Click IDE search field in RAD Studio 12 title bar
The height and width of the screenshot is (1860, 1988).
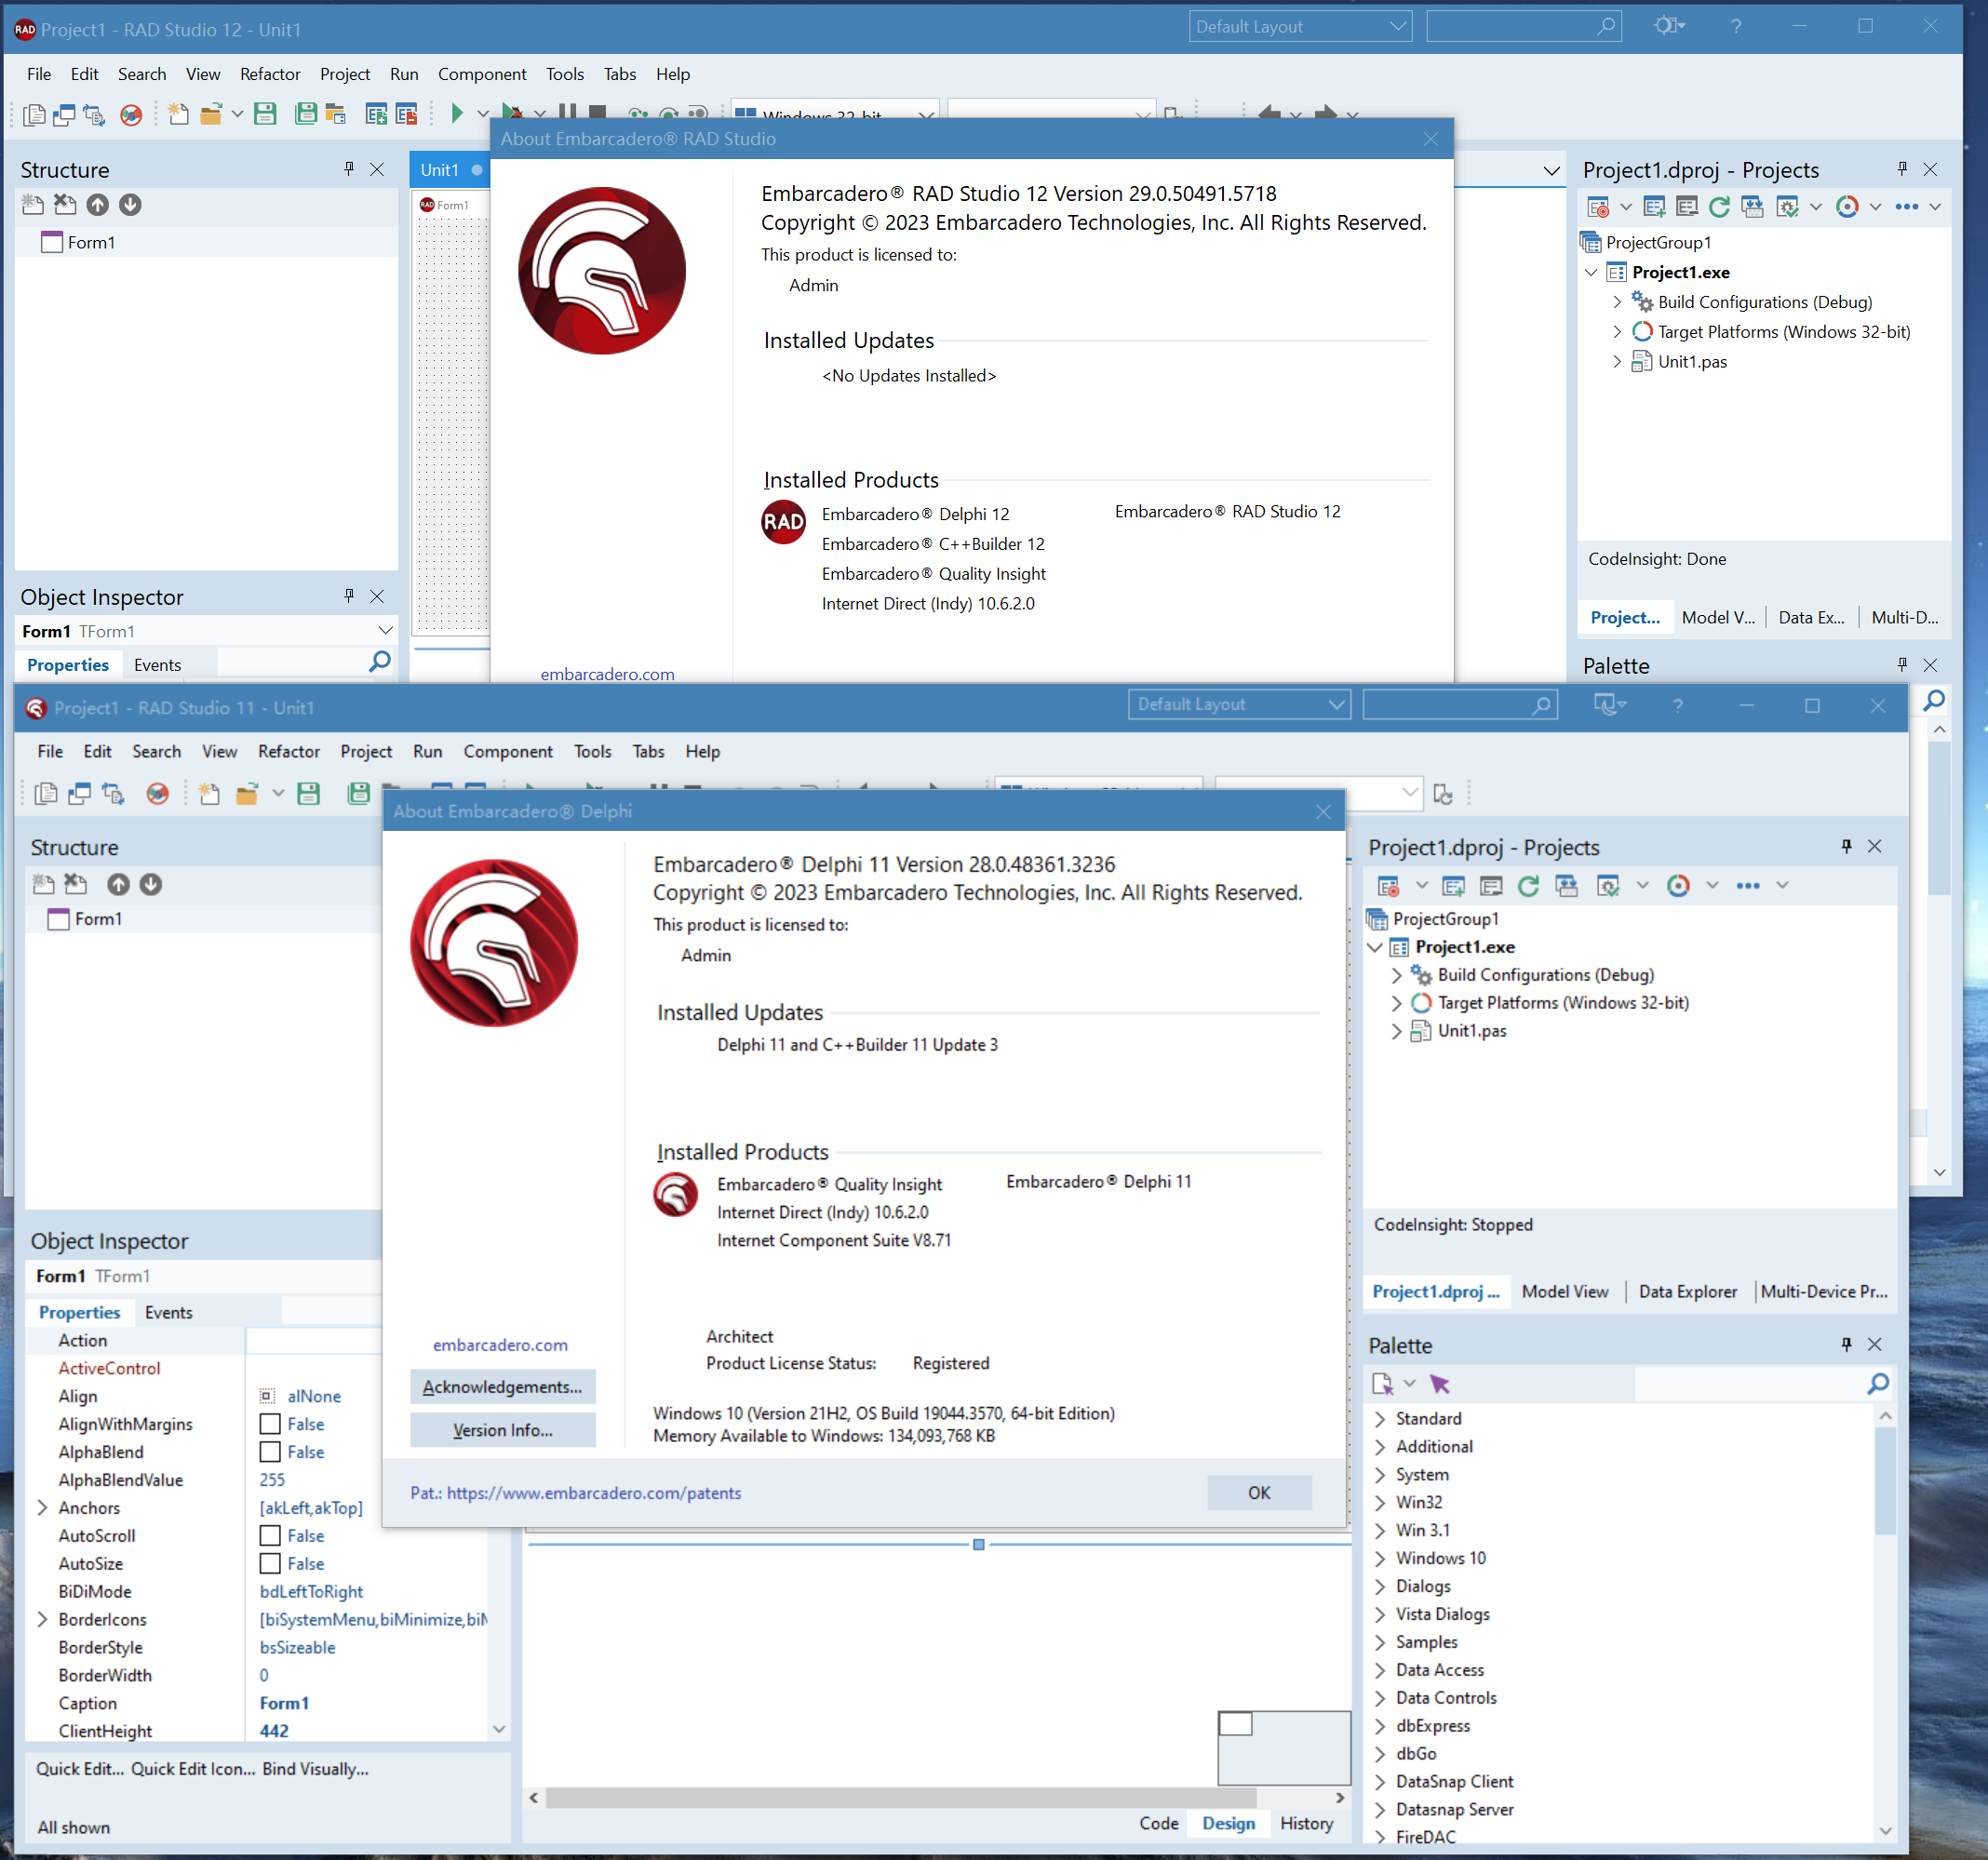pyautogui.click(x=1523, y=27)
